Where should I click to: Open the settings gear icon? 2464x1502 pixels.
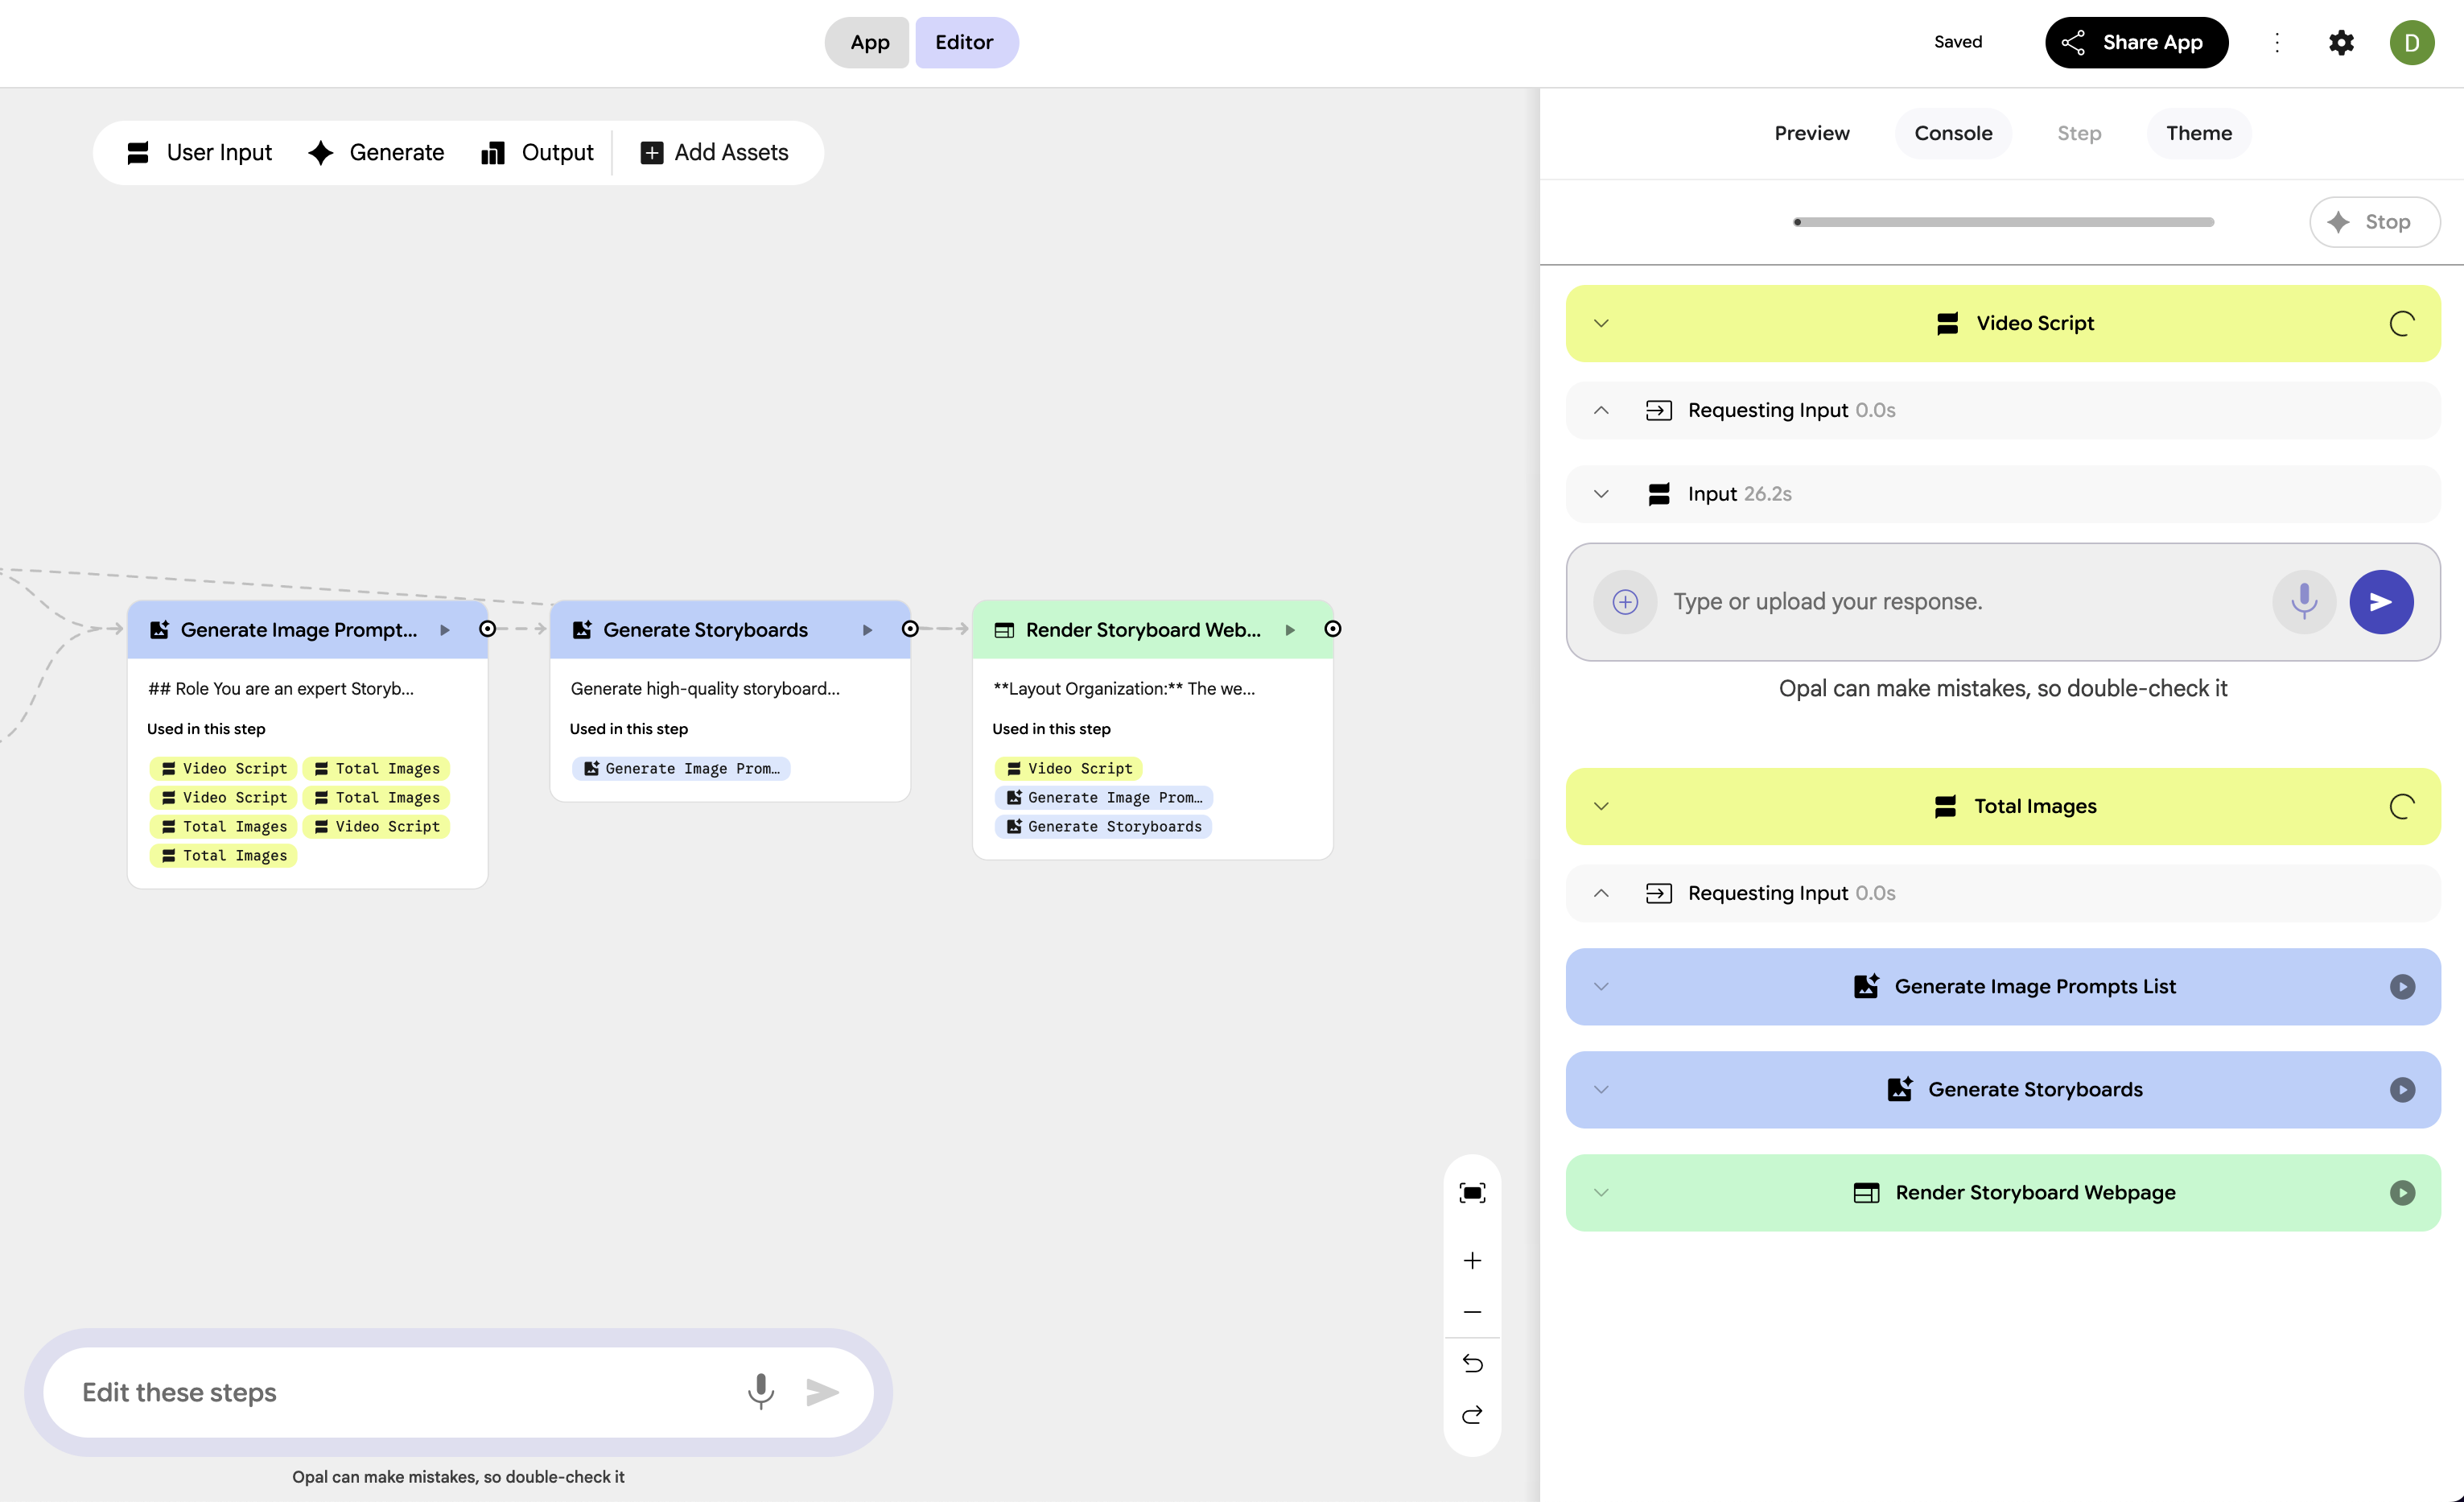(x=2341, y=42)
